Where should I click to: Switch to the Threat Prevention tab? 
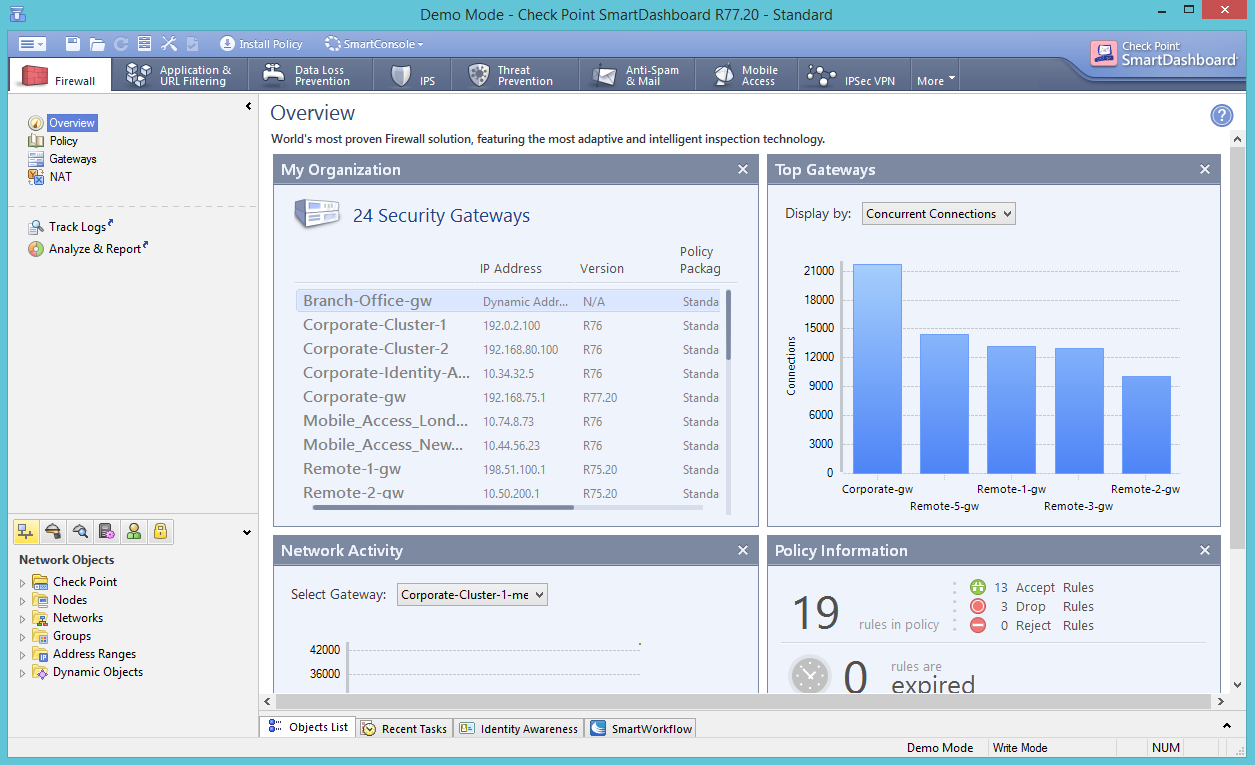click(515, 76)
